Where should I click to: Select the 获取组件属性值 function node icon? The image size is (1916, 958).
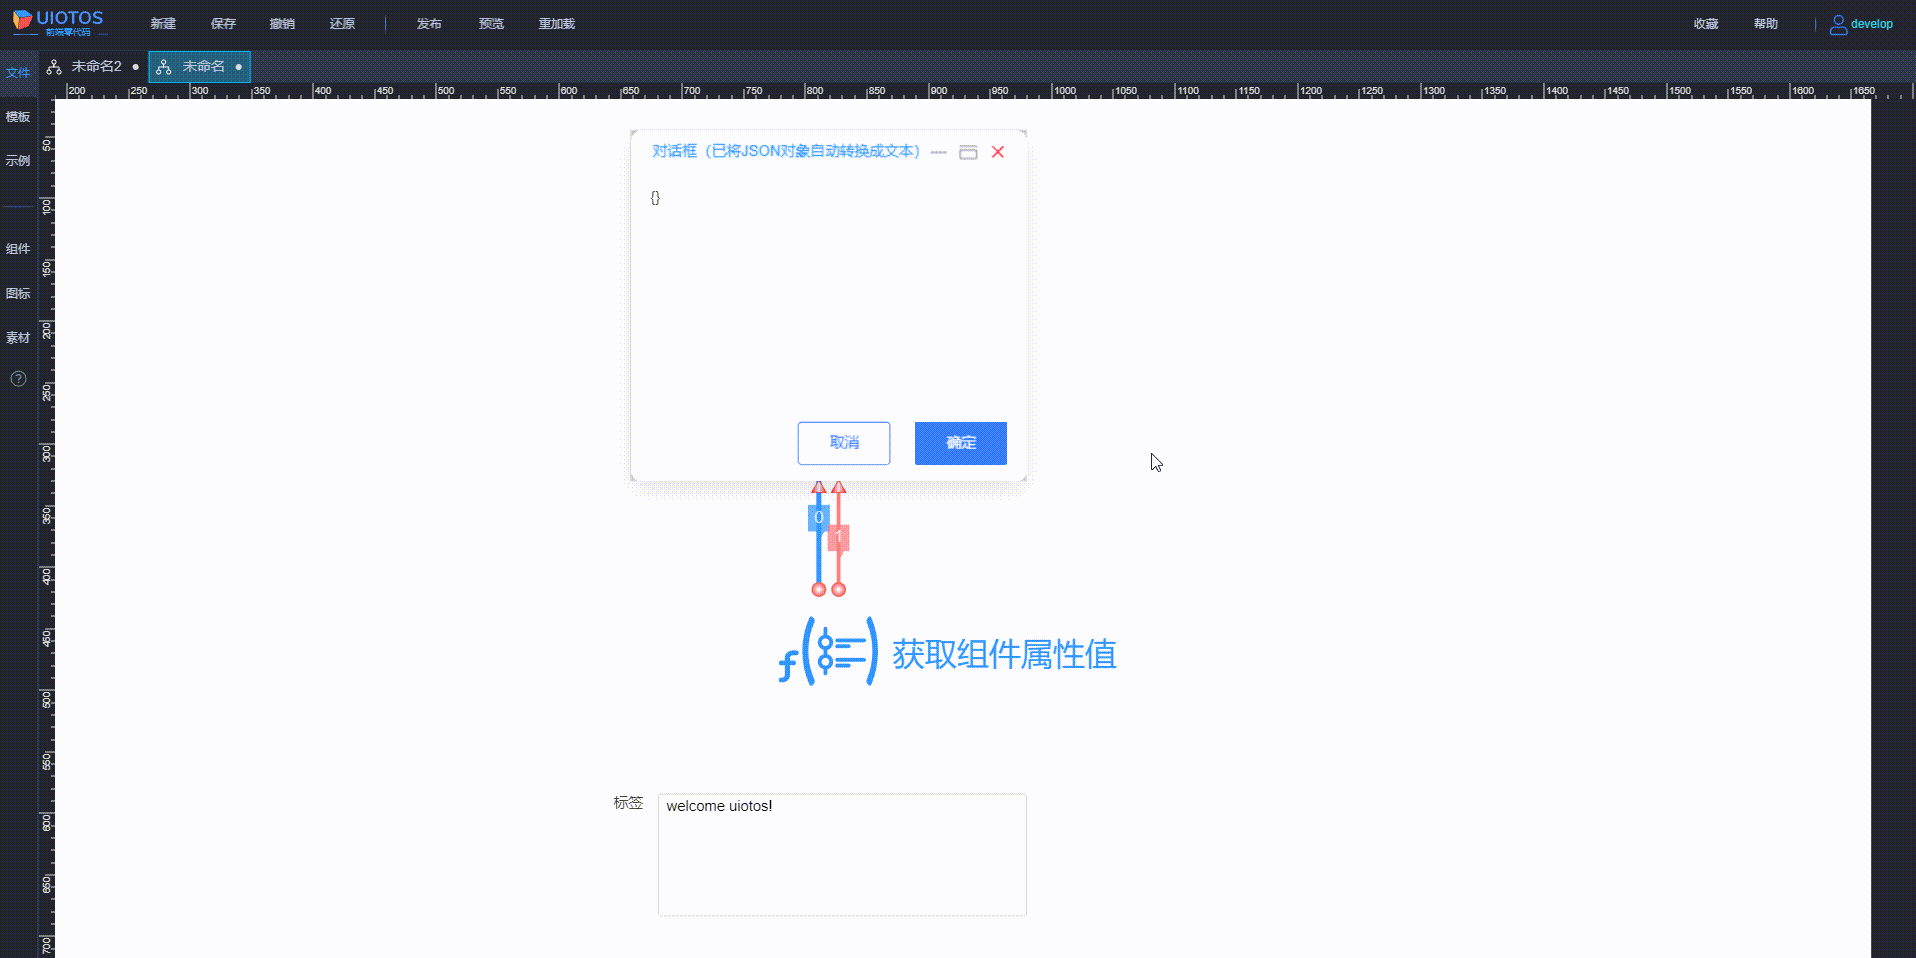(x=826, y=651)
